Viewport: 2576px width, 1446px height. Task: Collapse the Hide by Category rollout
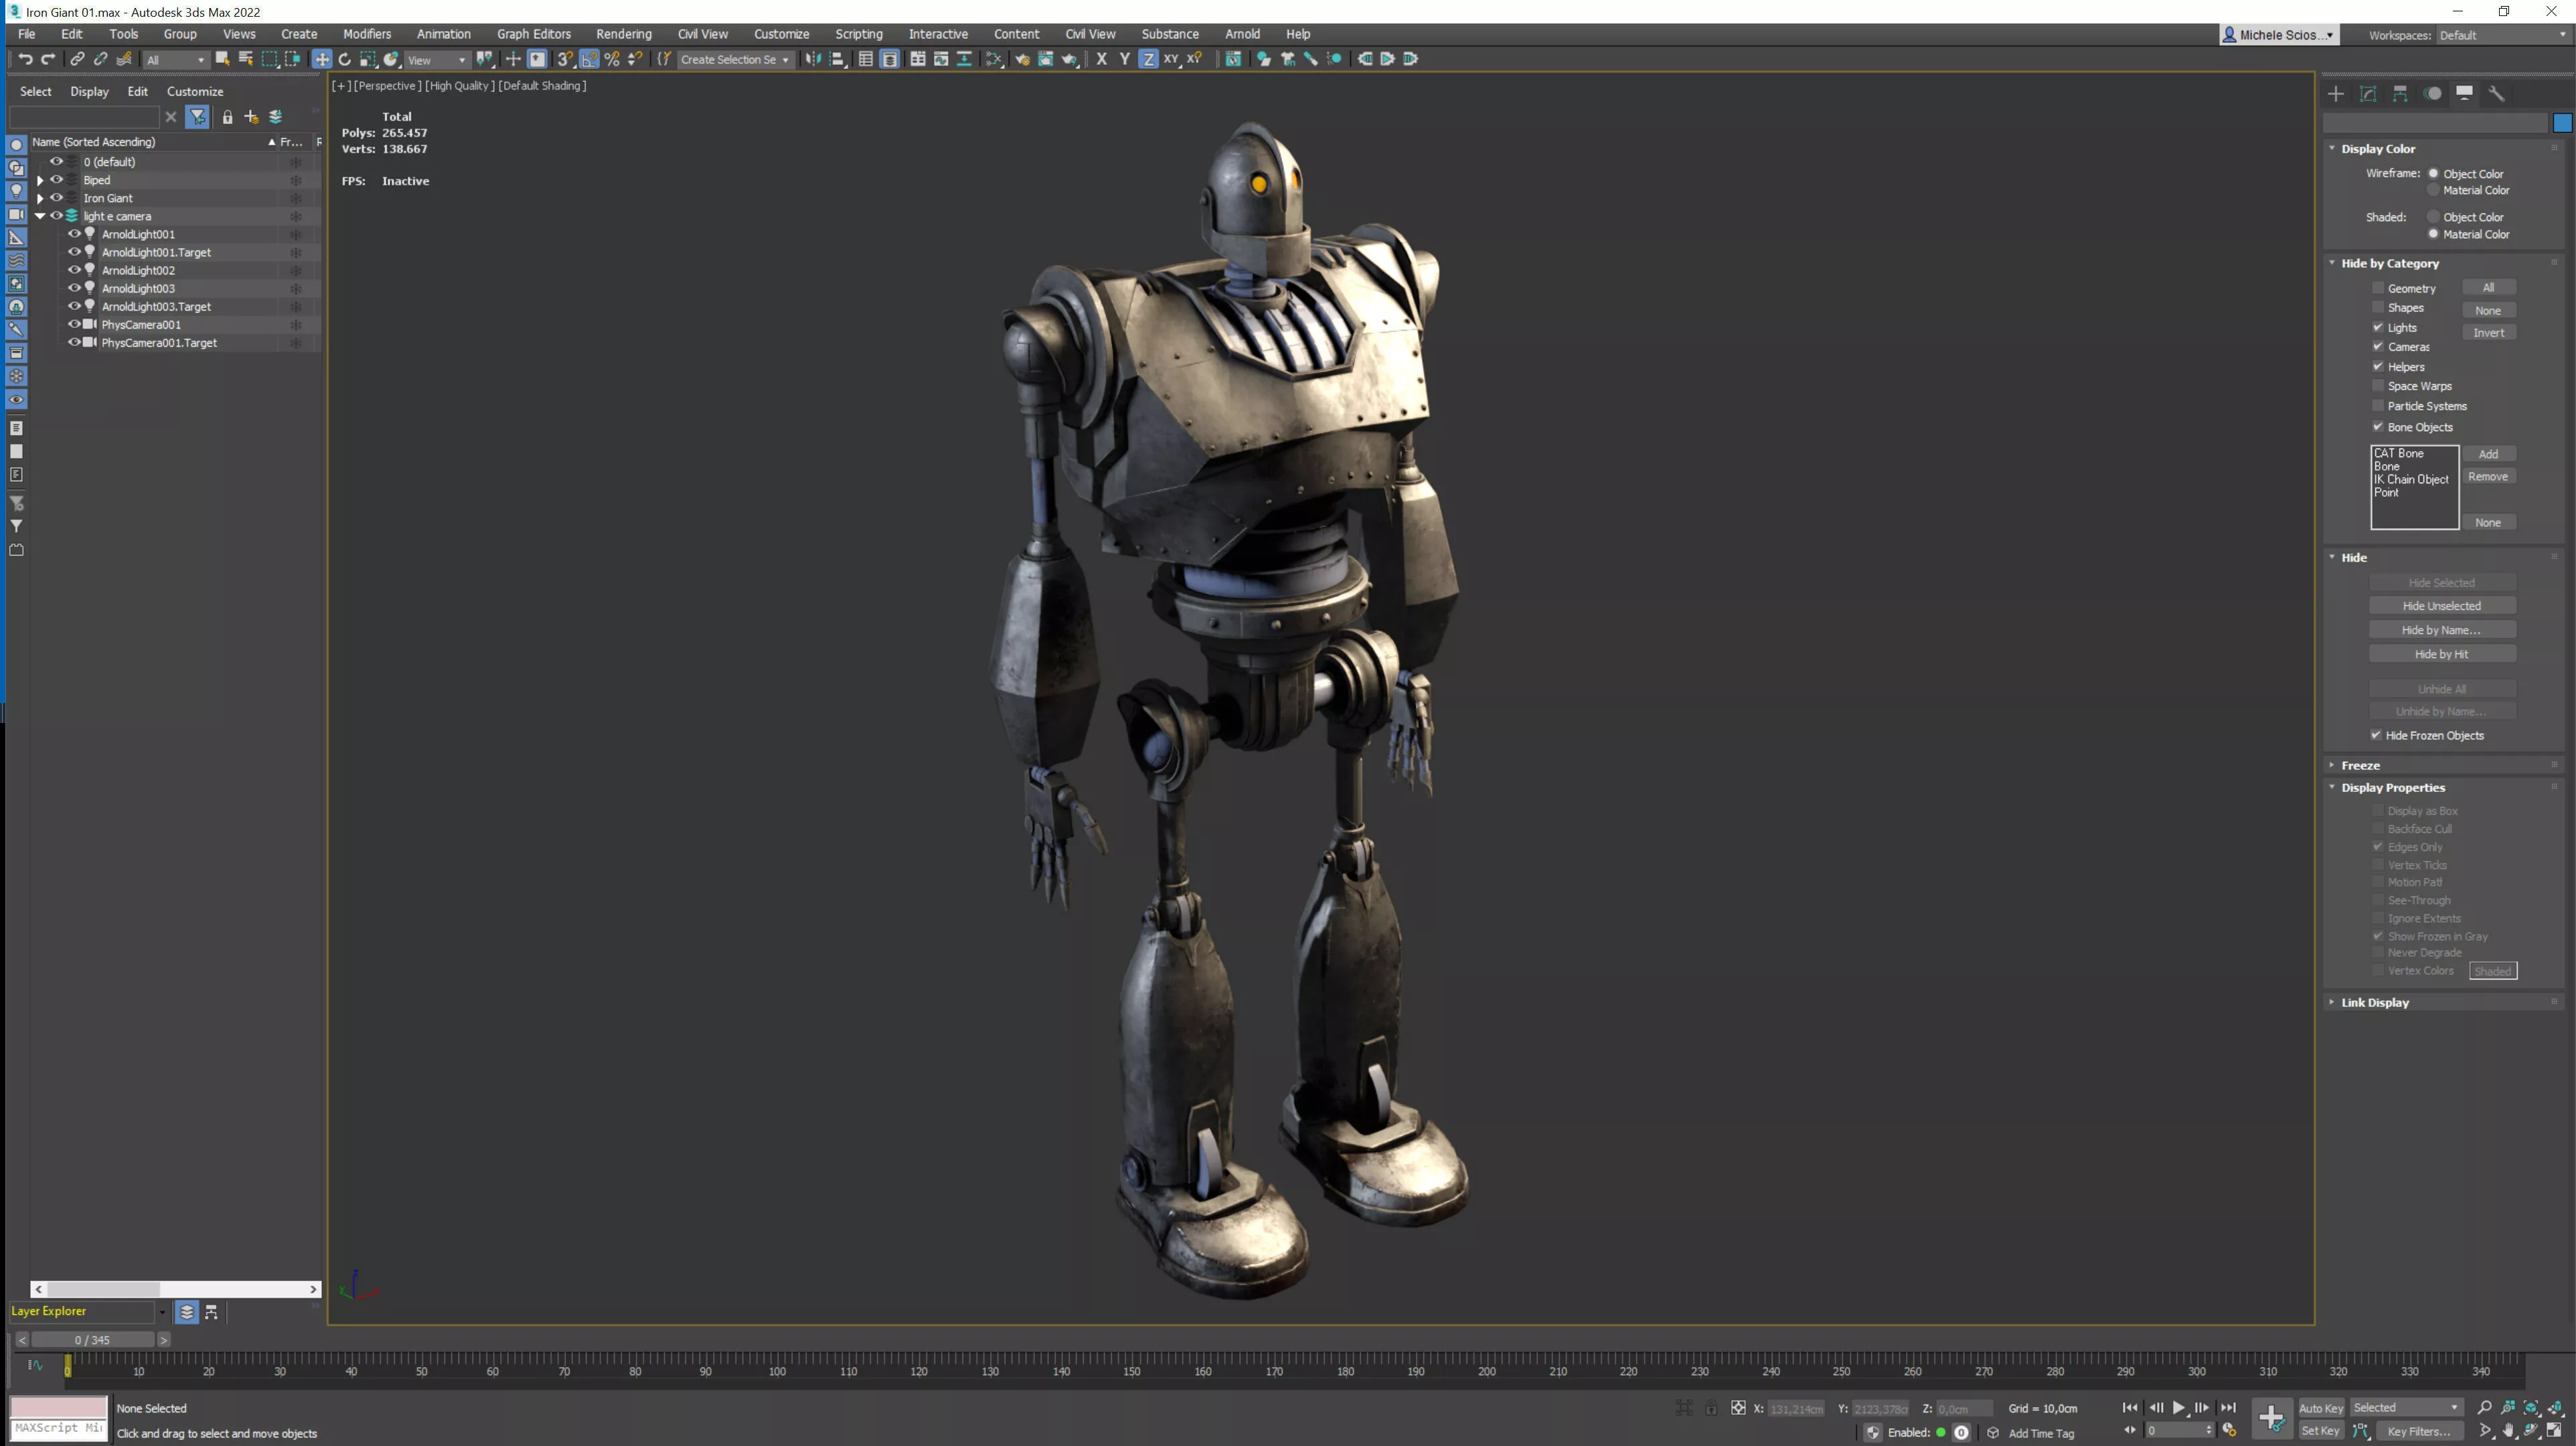click(2389, 263)
